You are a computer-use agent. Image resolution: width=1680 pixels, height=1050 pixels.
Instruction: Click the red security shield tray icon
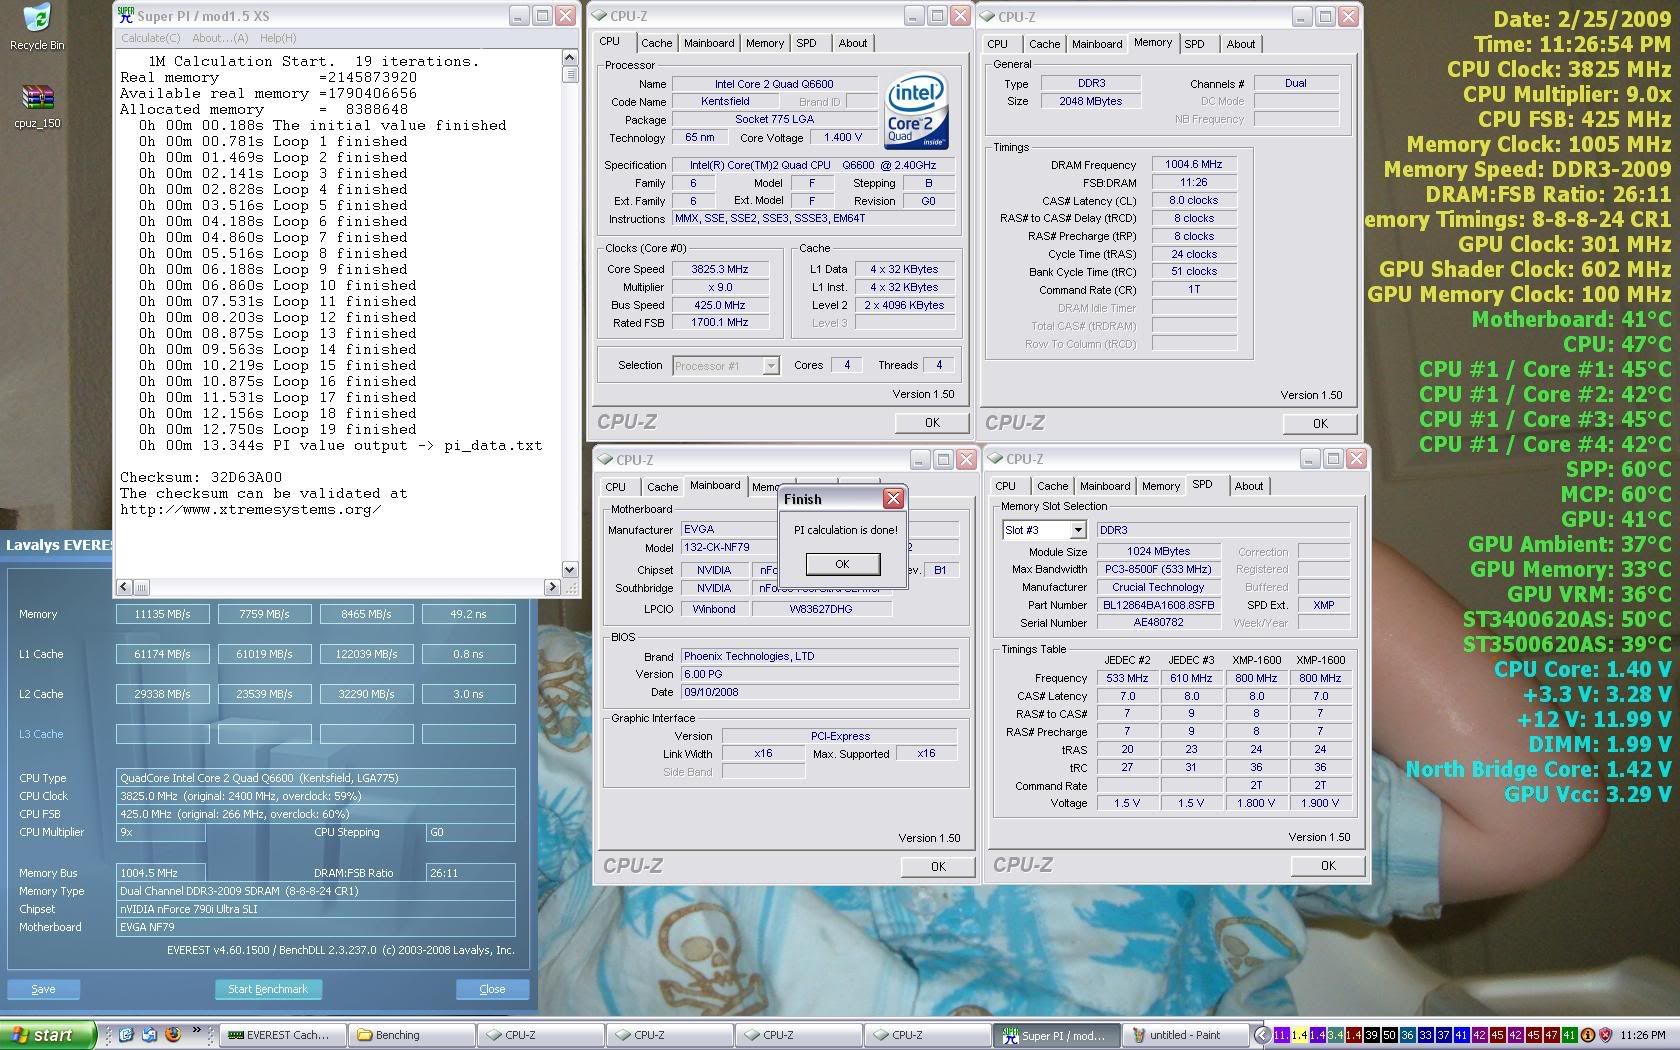coord(1605,1035)
